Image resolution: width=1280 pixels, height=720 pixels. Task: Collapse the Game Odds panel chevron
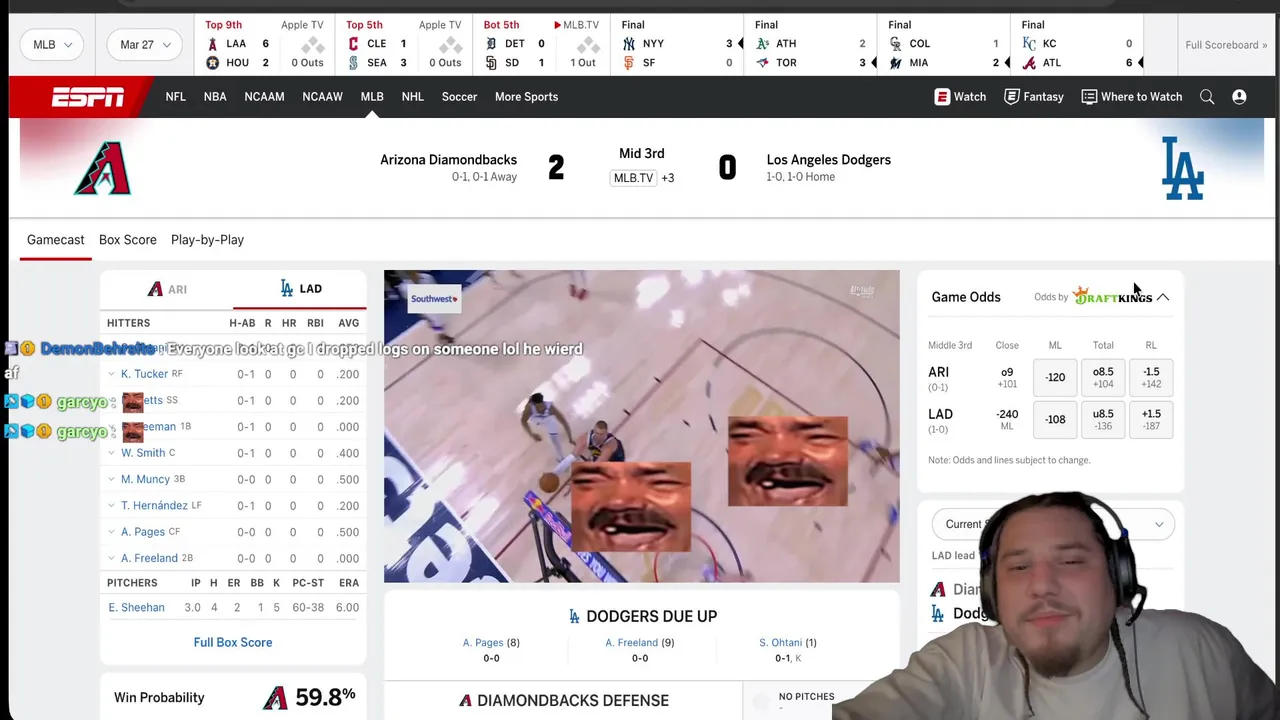[1163, 297]
